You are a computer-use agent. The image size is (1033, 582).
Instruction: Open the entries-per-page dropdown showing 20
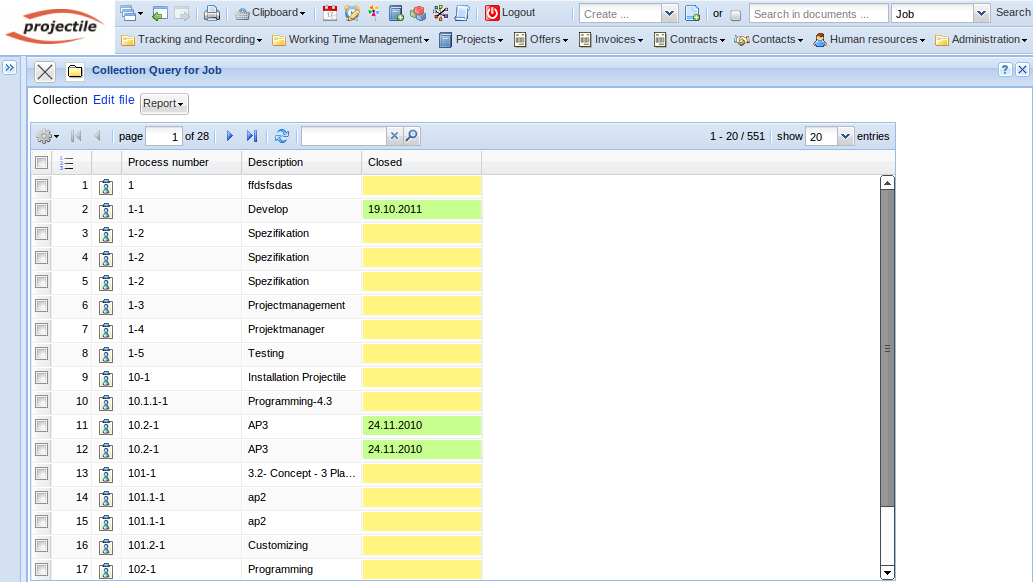pos(845,136)
